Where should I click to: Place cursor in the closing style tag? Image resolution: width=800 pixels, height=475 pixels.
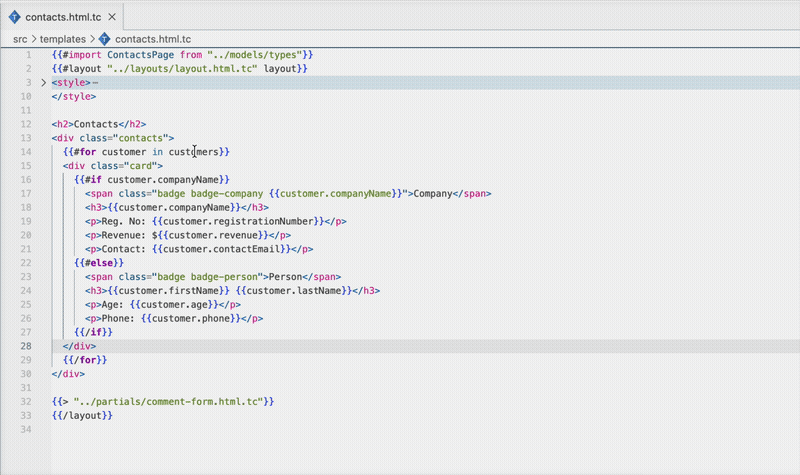tap(73, 96)
